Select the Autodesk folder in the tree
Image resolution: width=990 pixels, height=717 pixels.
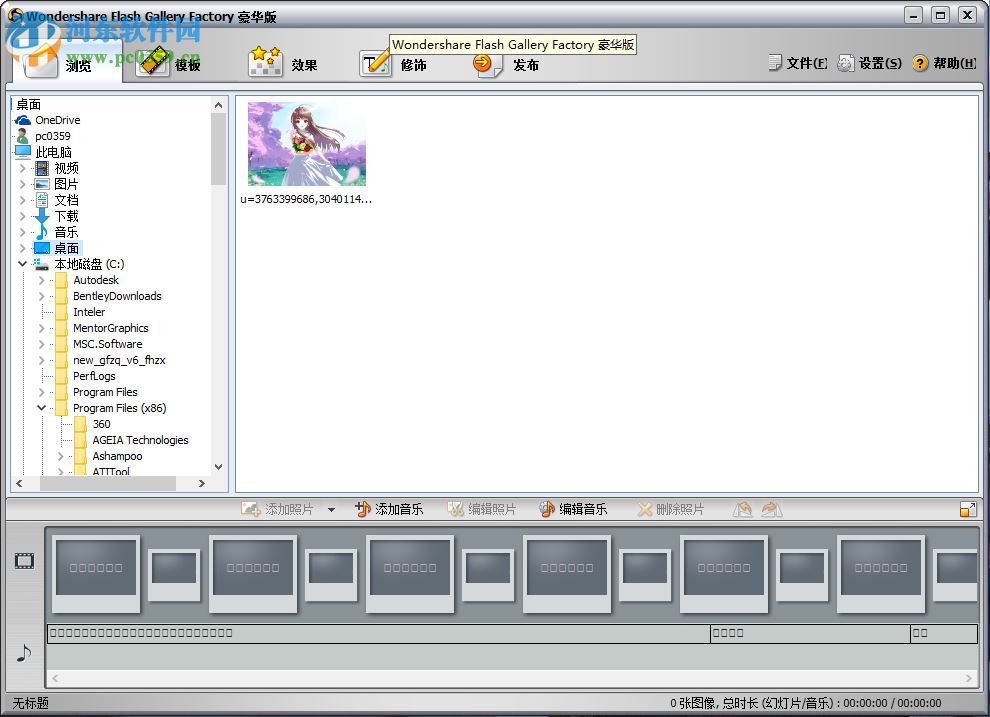96,280
